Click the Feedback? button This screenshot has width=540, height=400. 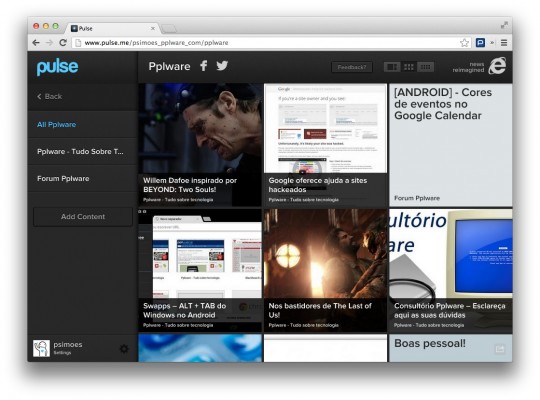(352, 67)
